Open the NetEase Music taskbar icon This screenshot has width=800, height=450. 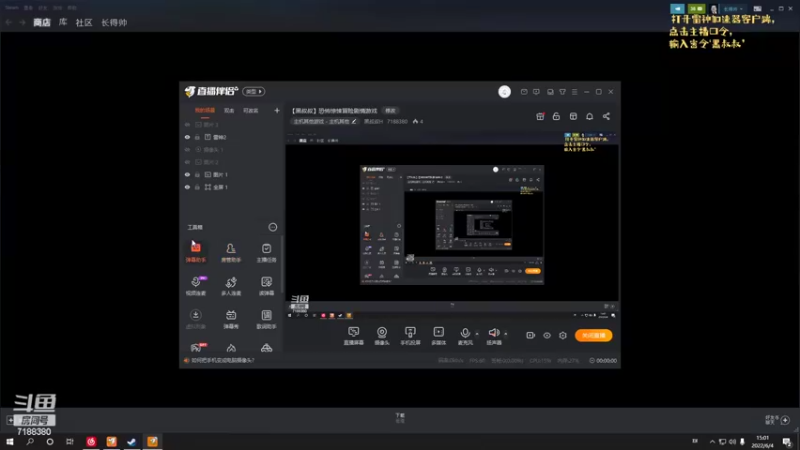point(91,442)
